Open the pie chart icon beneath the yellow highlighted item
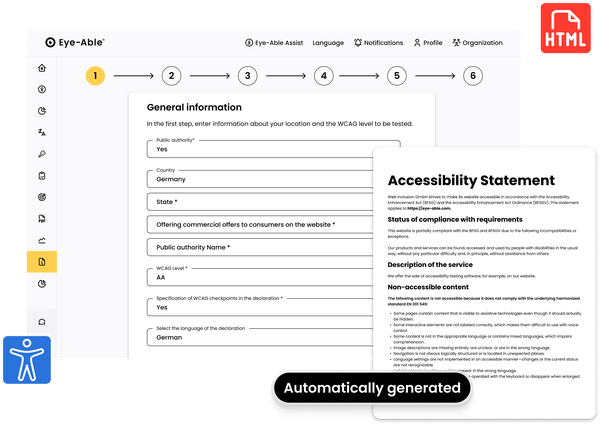 (x=42, y=284)
